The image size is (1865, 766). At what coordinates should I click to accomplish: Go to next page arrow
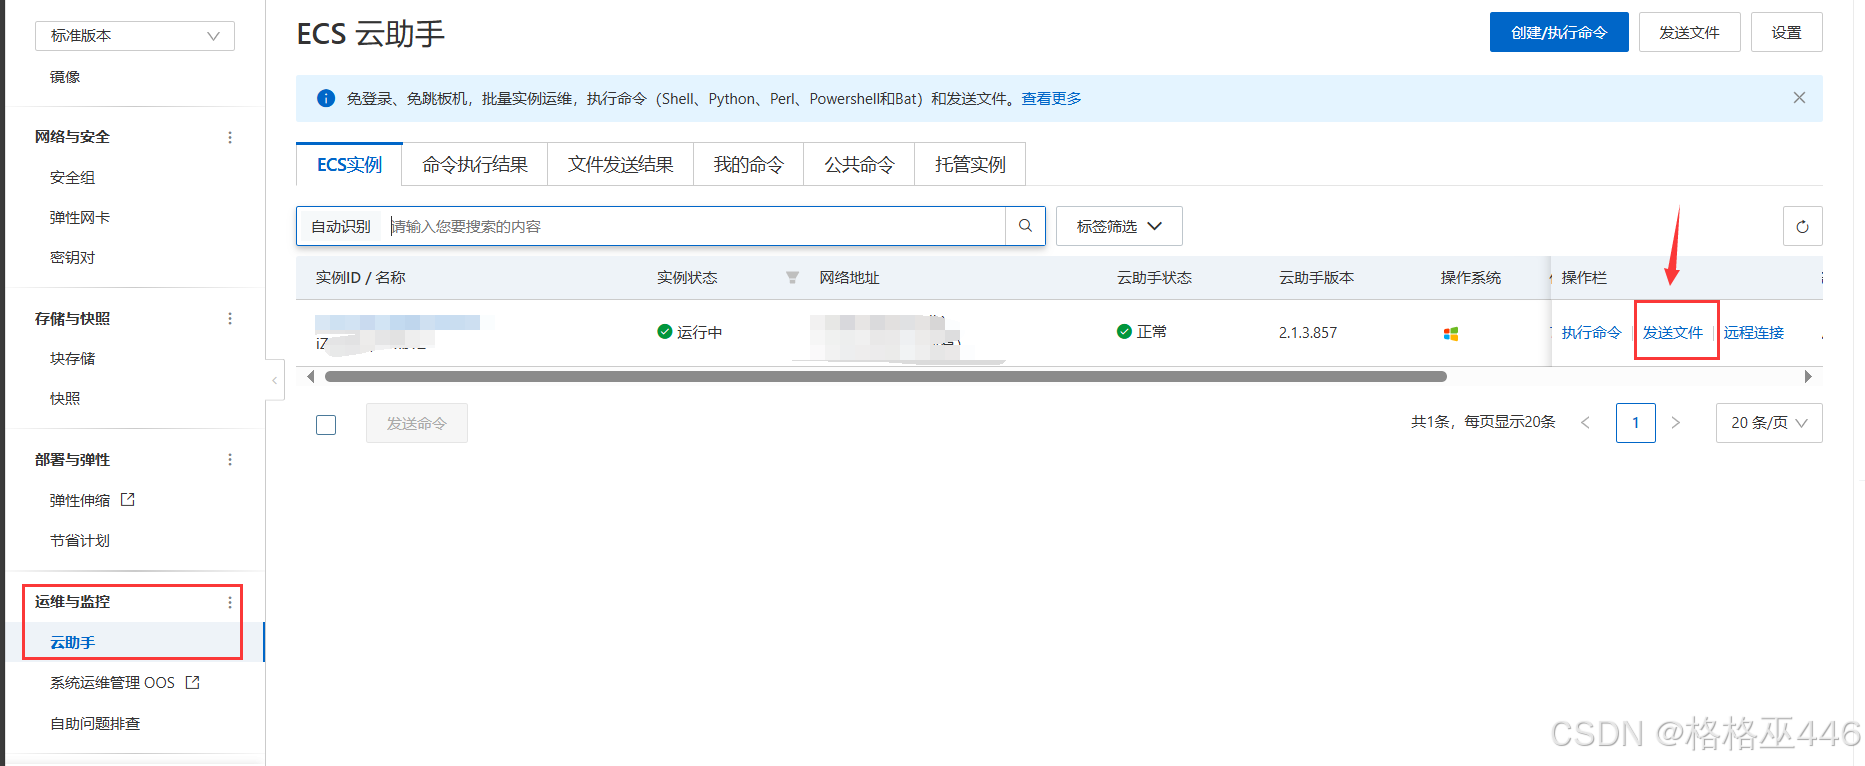(x=1676, y=423)
